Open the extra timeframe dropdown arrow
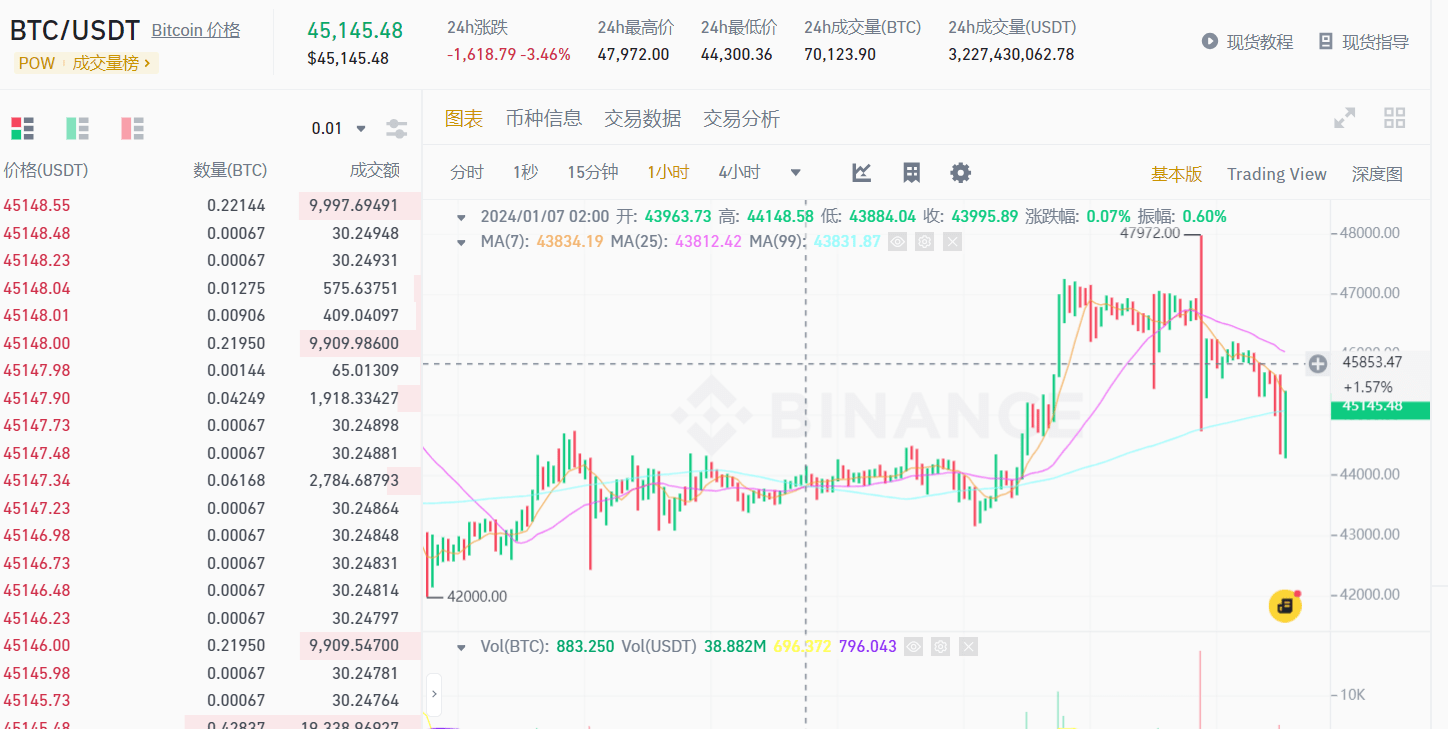 (x=795, y=172)
